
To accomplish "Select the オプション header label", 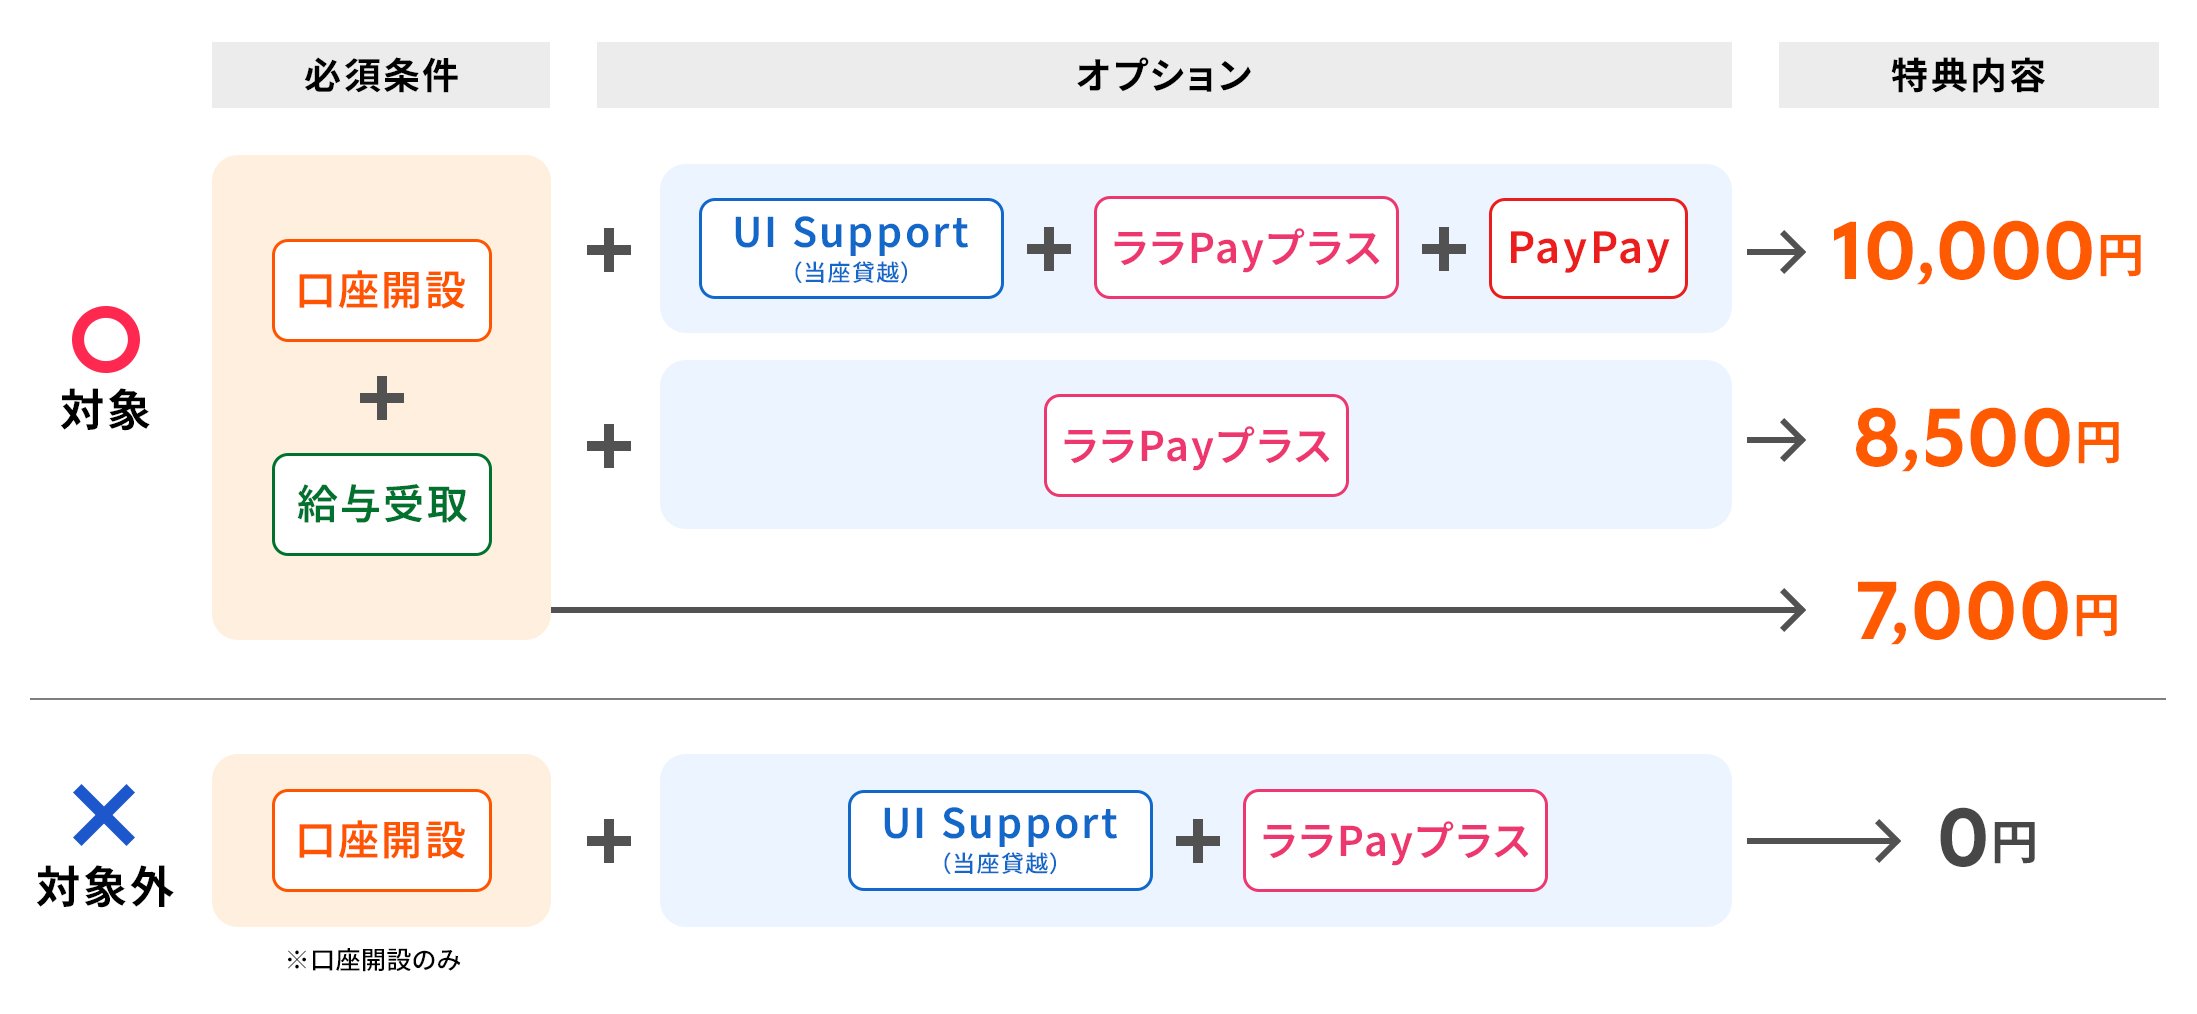I will pyautogui.click(x=1164, y=75).
